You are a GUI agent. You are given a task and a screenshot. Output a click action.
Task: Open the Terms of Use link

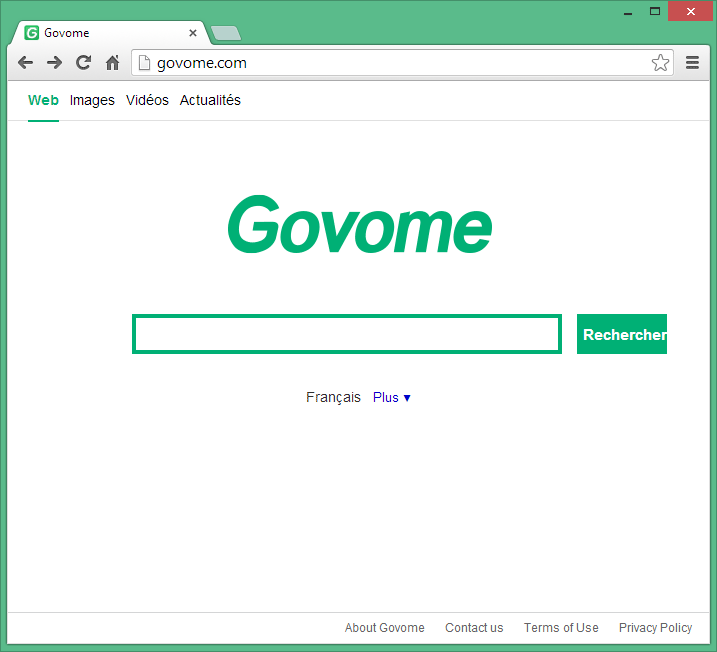(561, 628)
